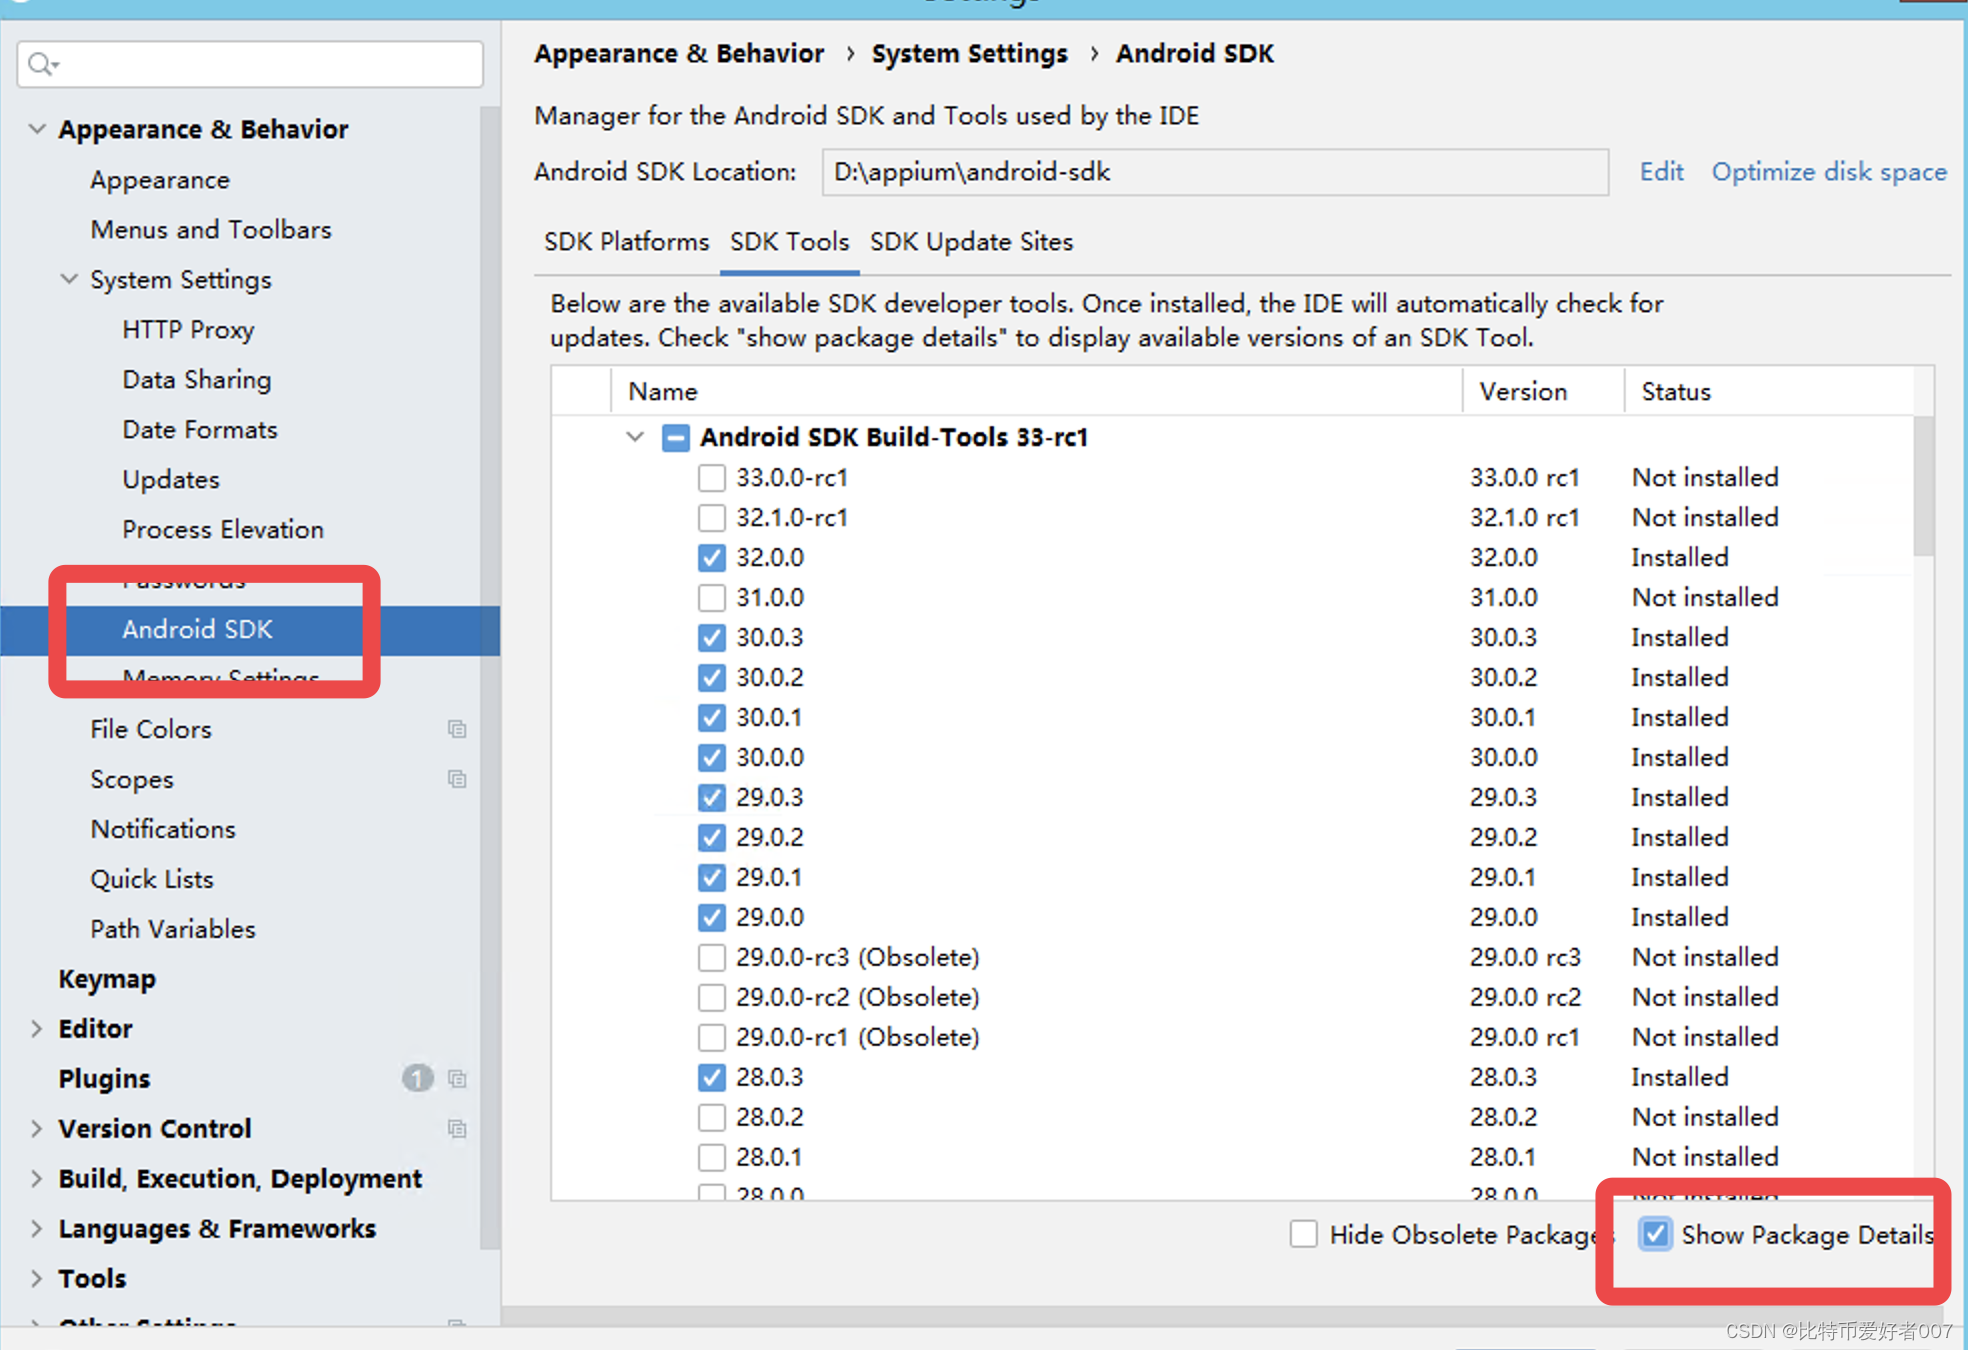Viewport: 1968px width, 1350px height.
Task: Click the project icon beside Plugins
Action: tap(457, 1079)
